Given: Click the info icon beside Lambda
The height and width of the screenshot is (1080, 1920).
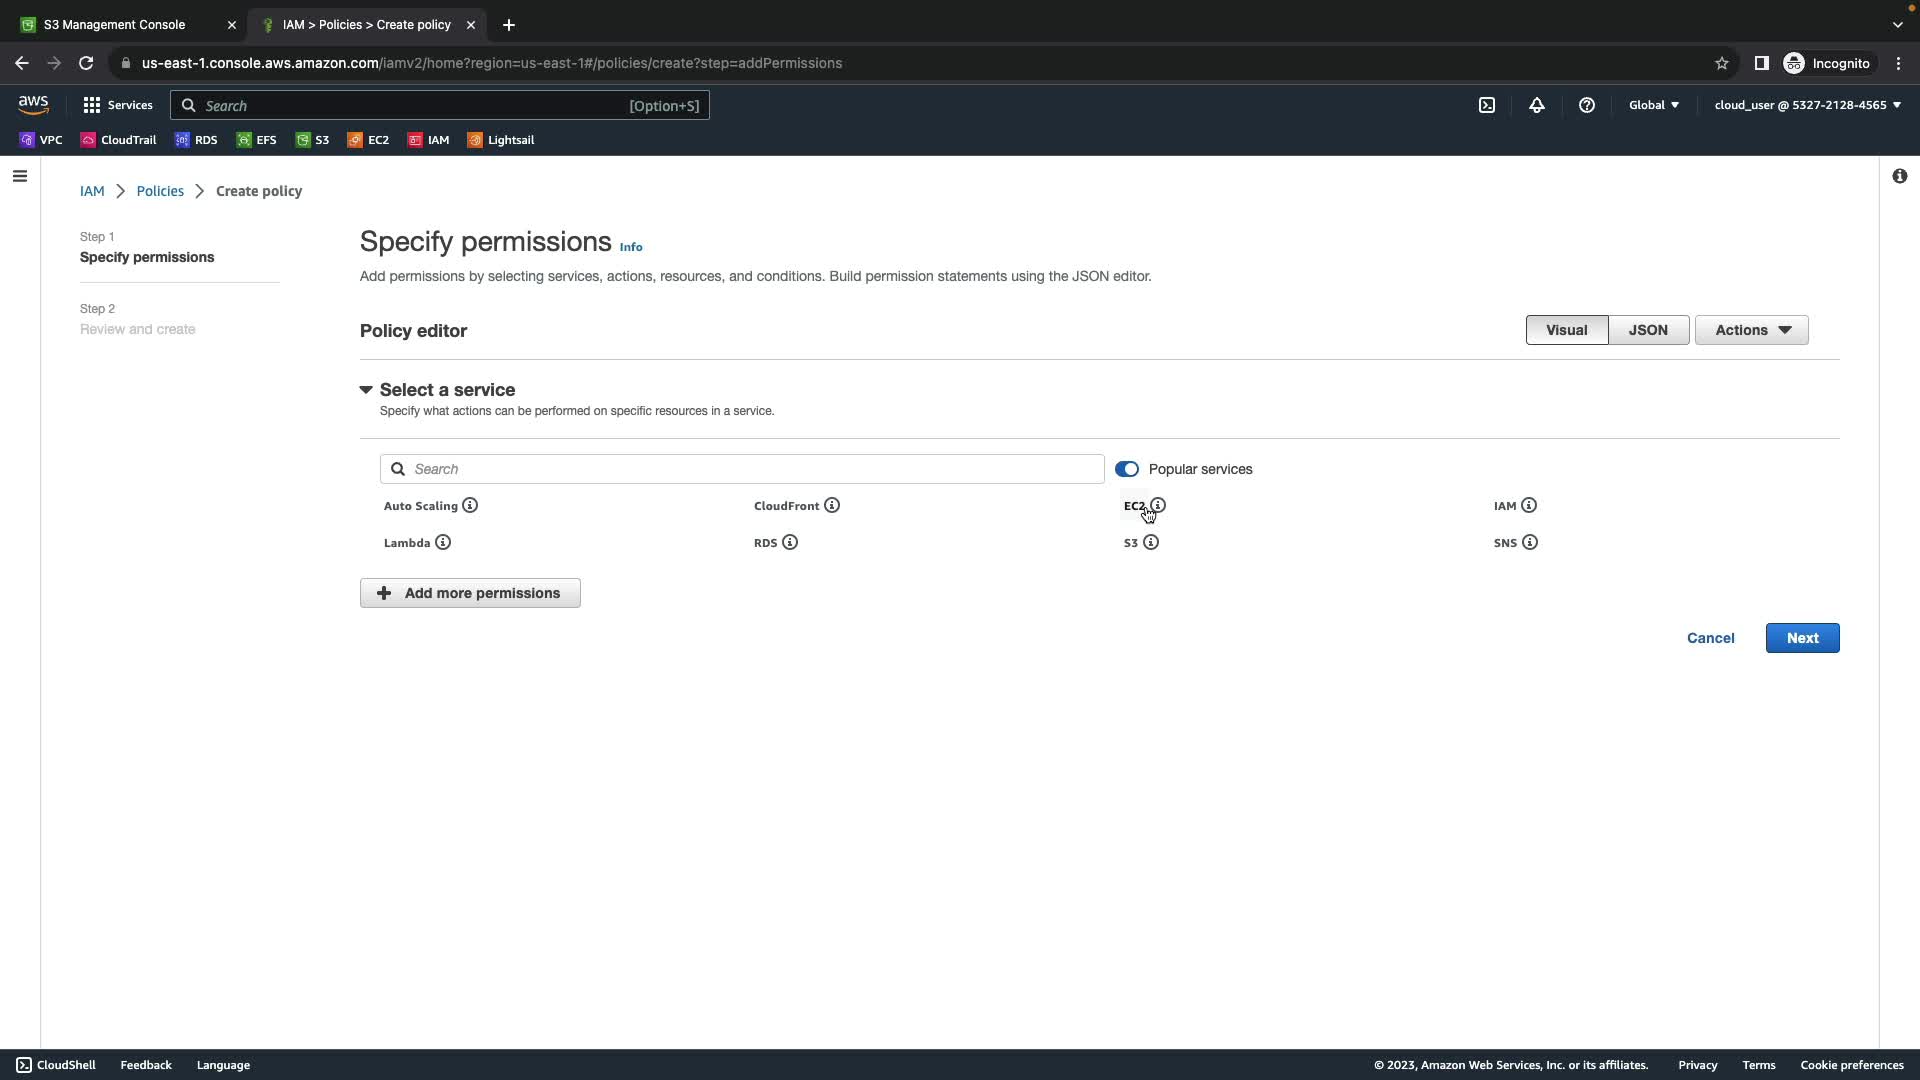Looking at the screenshot, I should [443, 543].
